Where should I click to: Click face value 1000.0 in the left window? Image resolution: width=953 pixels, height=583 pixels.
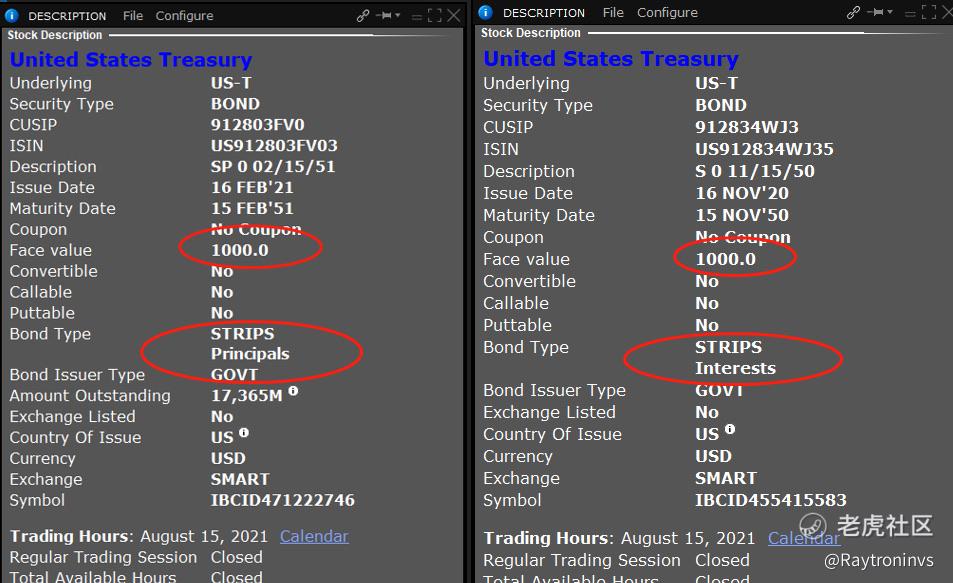click(239, 250)
